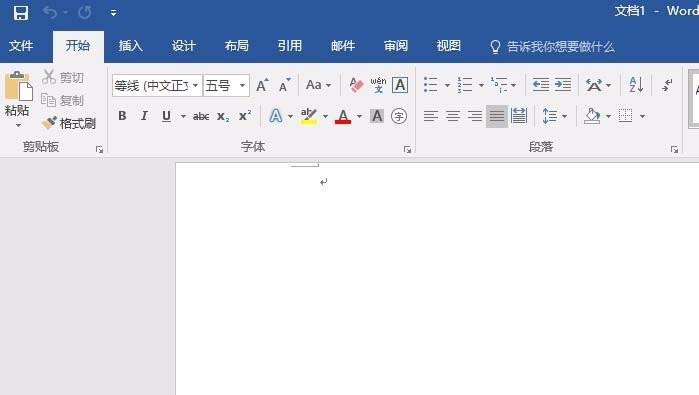
Task: Click the Grow Font size icon
Action: tap(262, 85)
